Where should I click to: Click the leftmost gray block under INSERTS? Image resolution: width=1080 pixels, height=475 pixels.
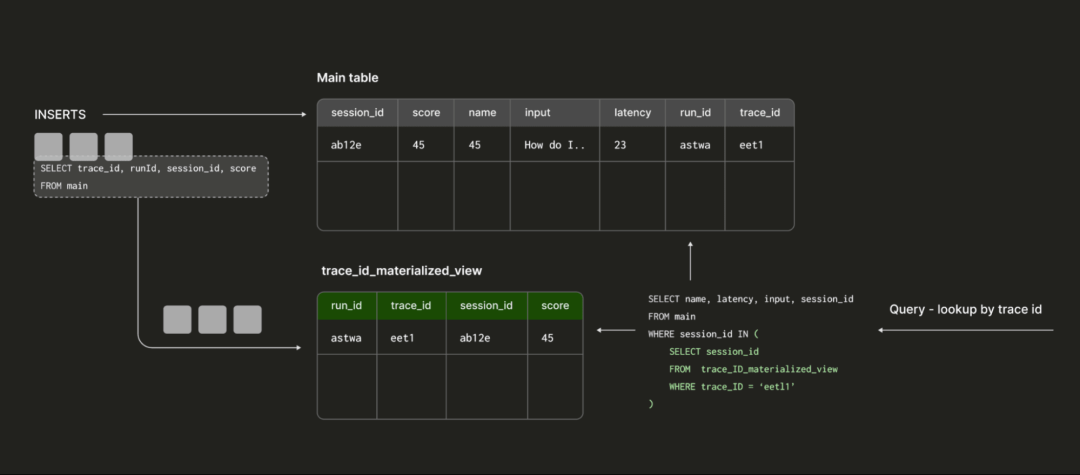48,147
